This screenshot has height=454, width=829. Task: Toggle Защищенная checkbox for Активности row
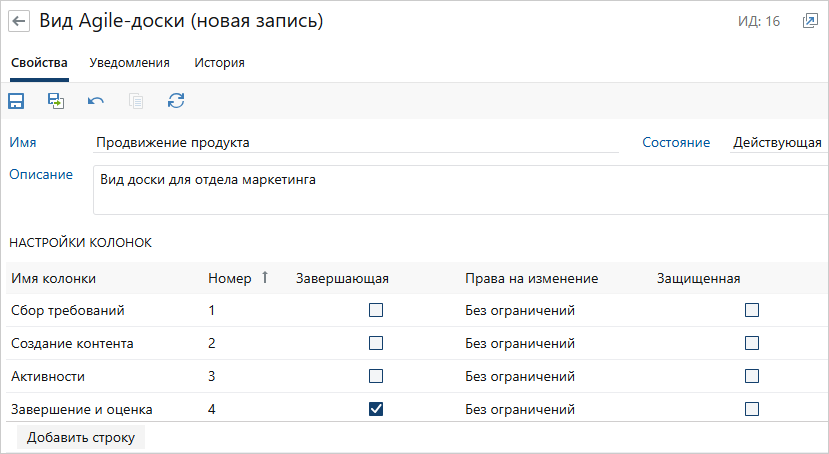752,377
